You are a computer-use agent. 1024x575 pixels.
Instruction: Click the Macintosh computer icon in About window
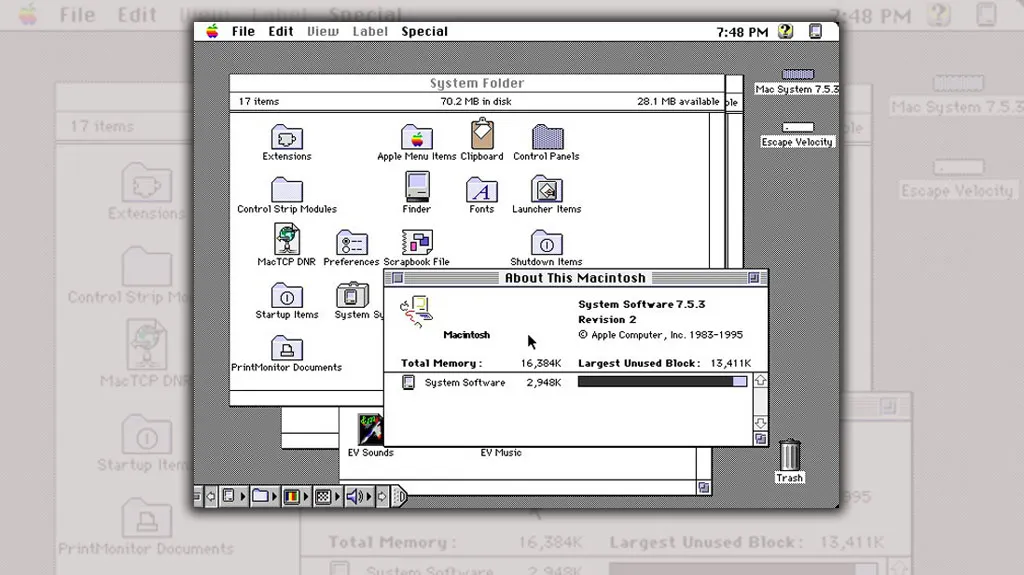click(x=417, y=312)
